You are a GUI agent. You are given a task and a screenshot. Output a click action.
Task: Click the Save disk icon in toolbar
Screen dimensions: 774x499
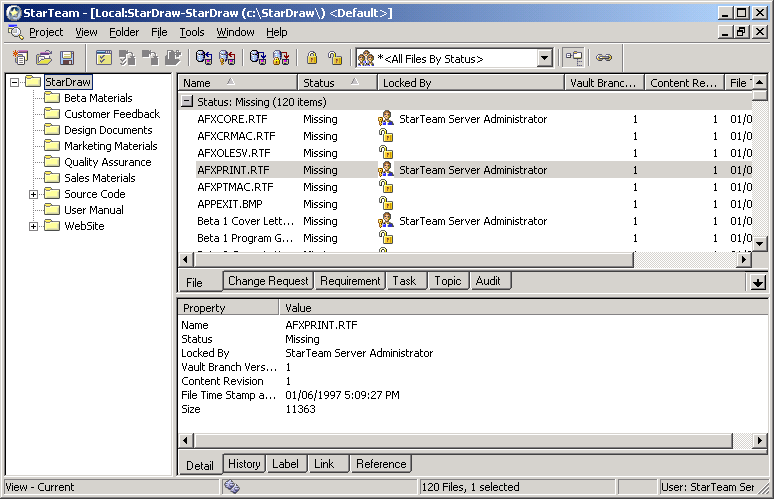click(x=68, y=58)
